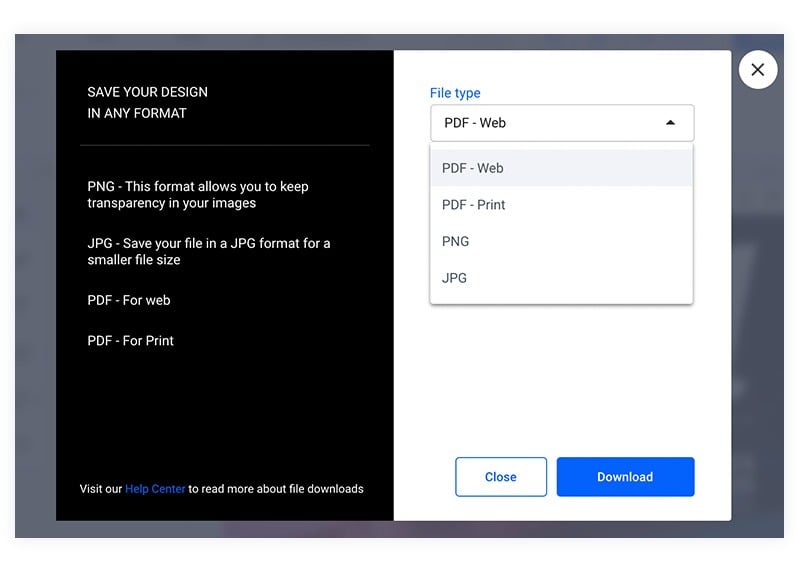Click the File type label

tap(455, 93)
